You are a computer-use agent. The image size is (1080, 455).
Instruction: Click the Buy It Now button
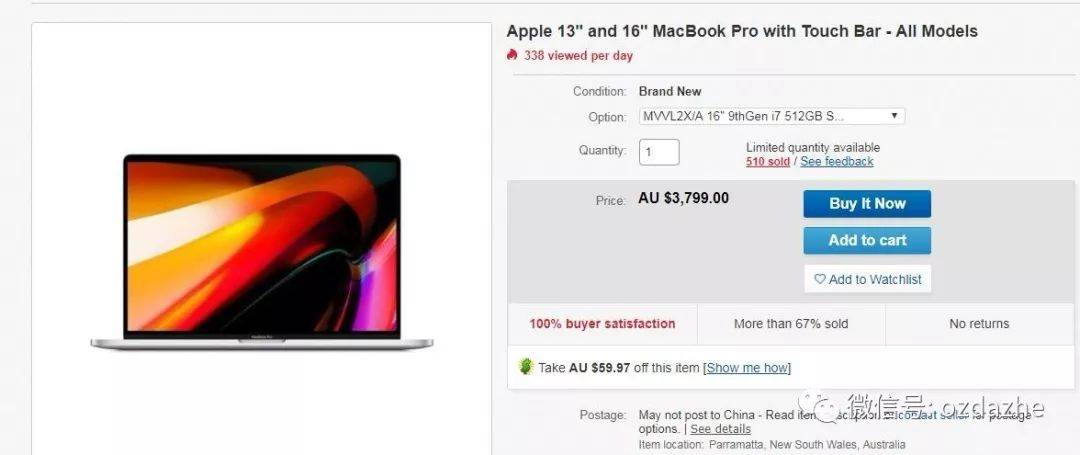[x=867, y=204]
